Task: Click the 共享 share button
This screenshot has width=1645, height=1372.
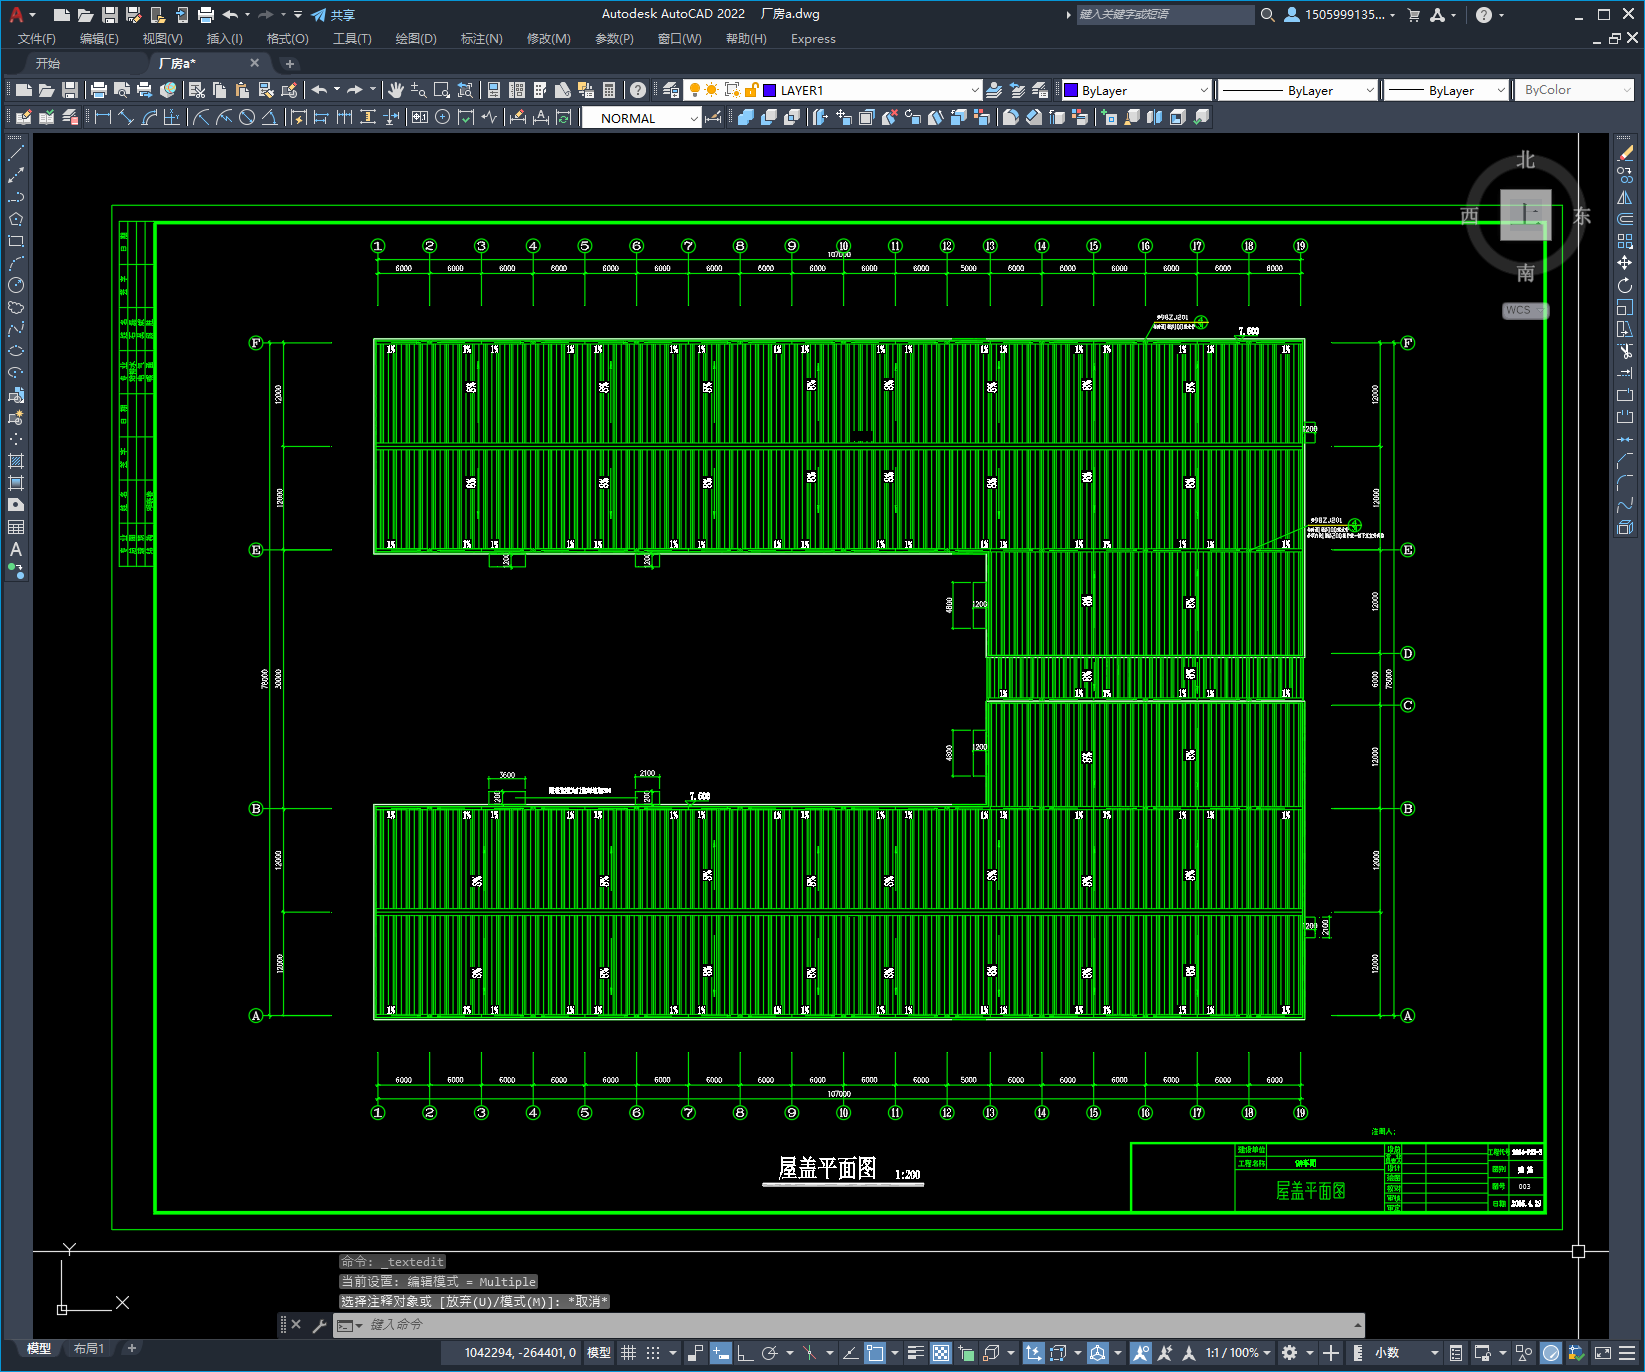Action: point(334,15)
